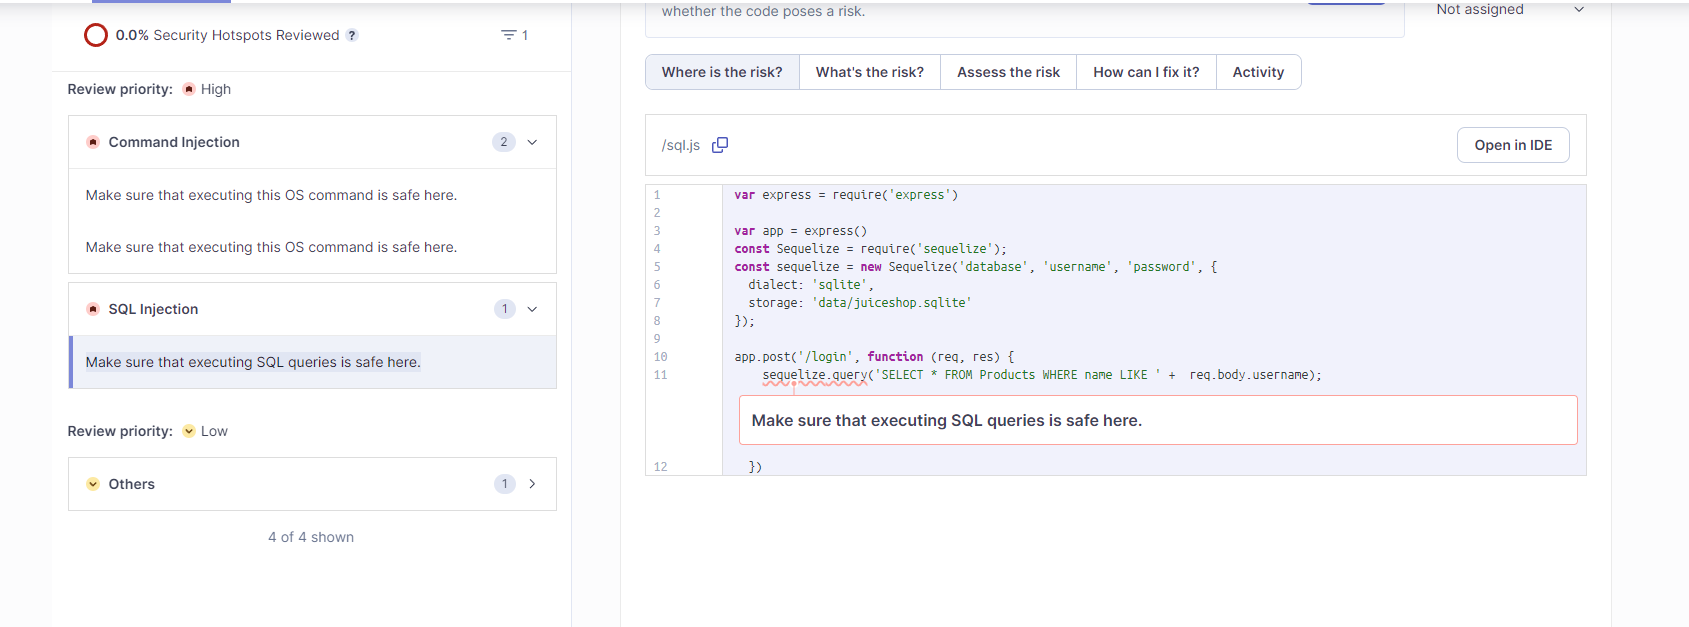Collapse the SQL Injection category chevron
Screen dimensions: 1689x627
(x=532, y=309)
